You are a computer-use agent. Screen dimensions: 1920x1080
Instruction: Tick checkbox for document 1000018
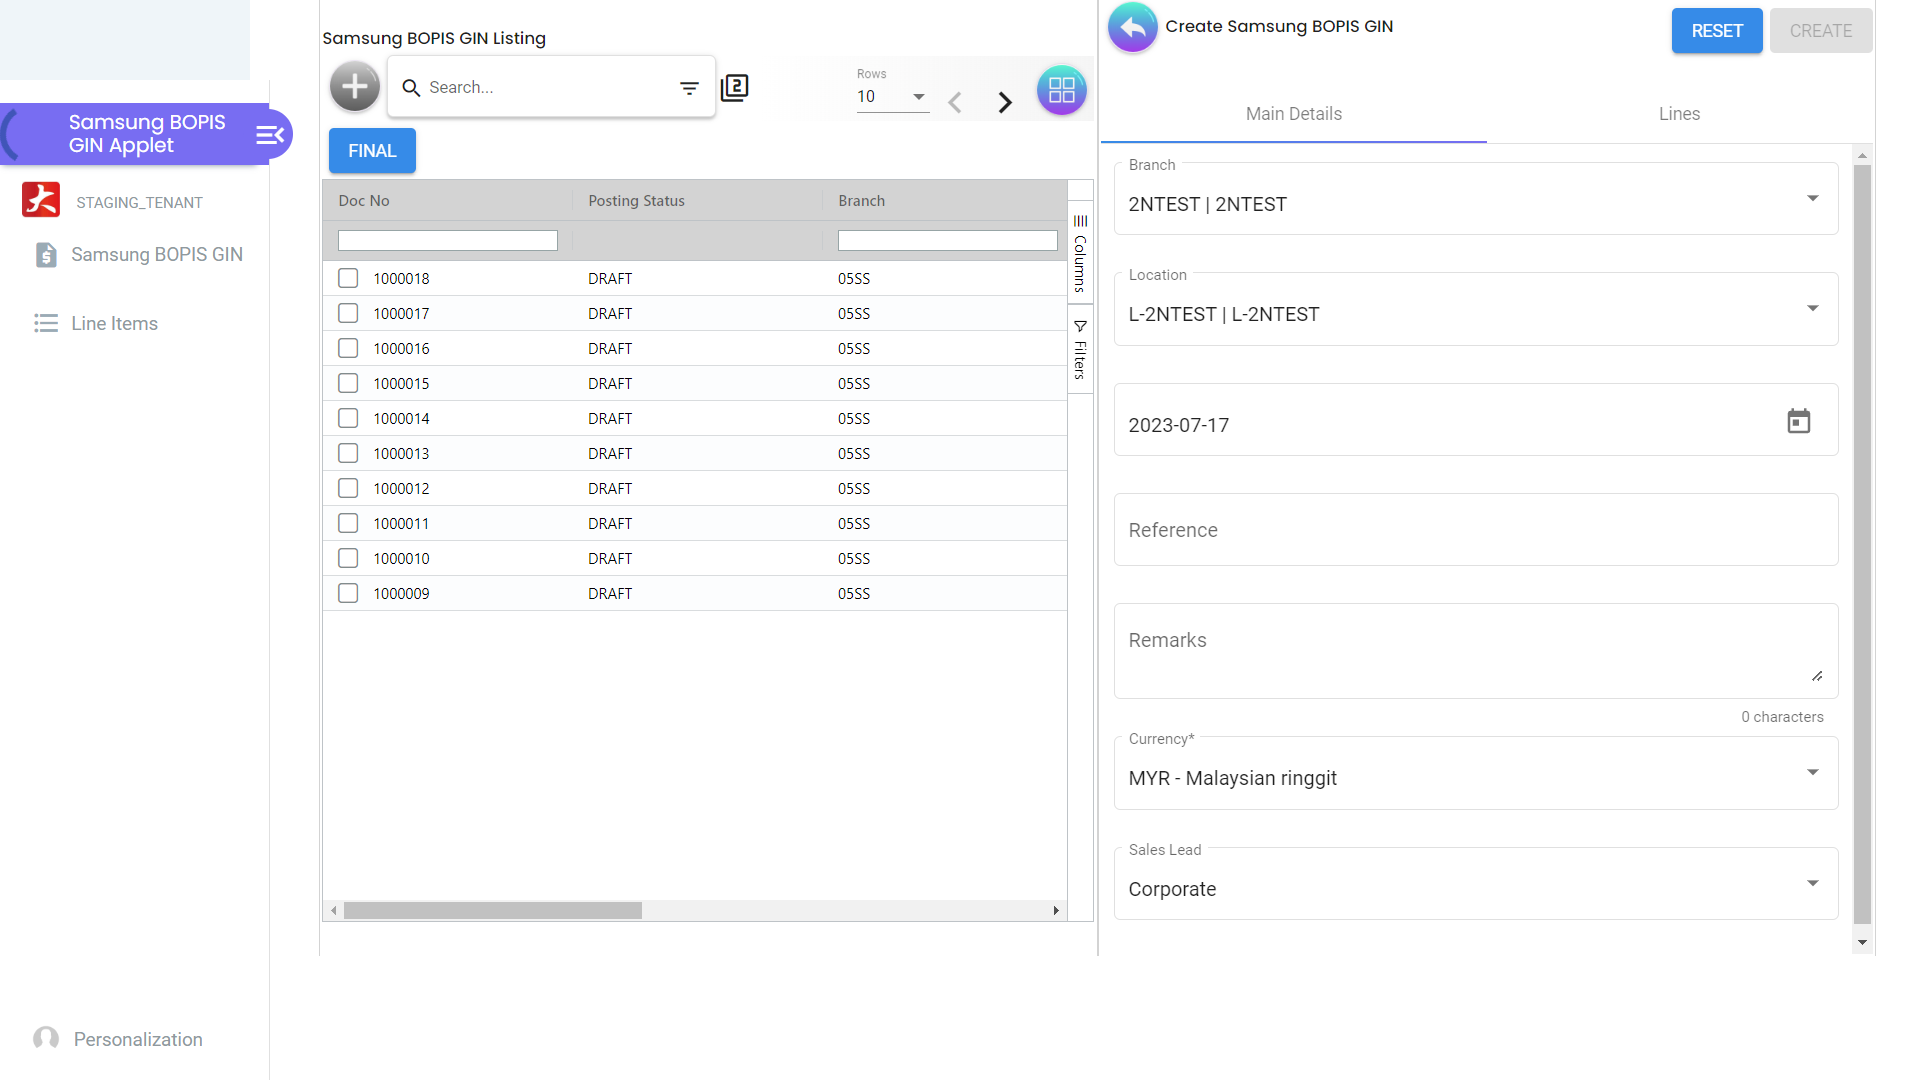click(x=348, y=278)
